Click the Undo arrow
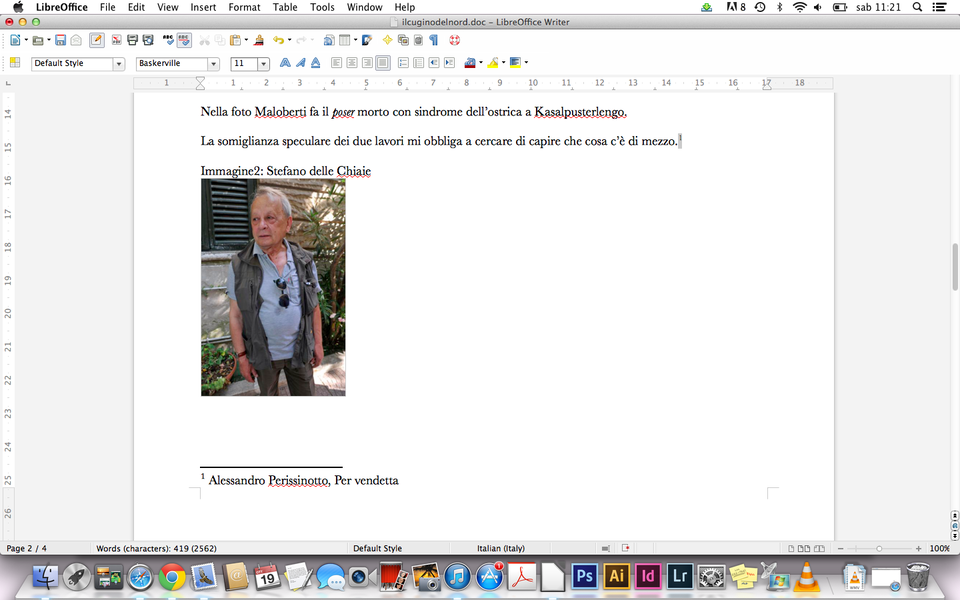Screen dimensions: 960x600 [278, 40]
